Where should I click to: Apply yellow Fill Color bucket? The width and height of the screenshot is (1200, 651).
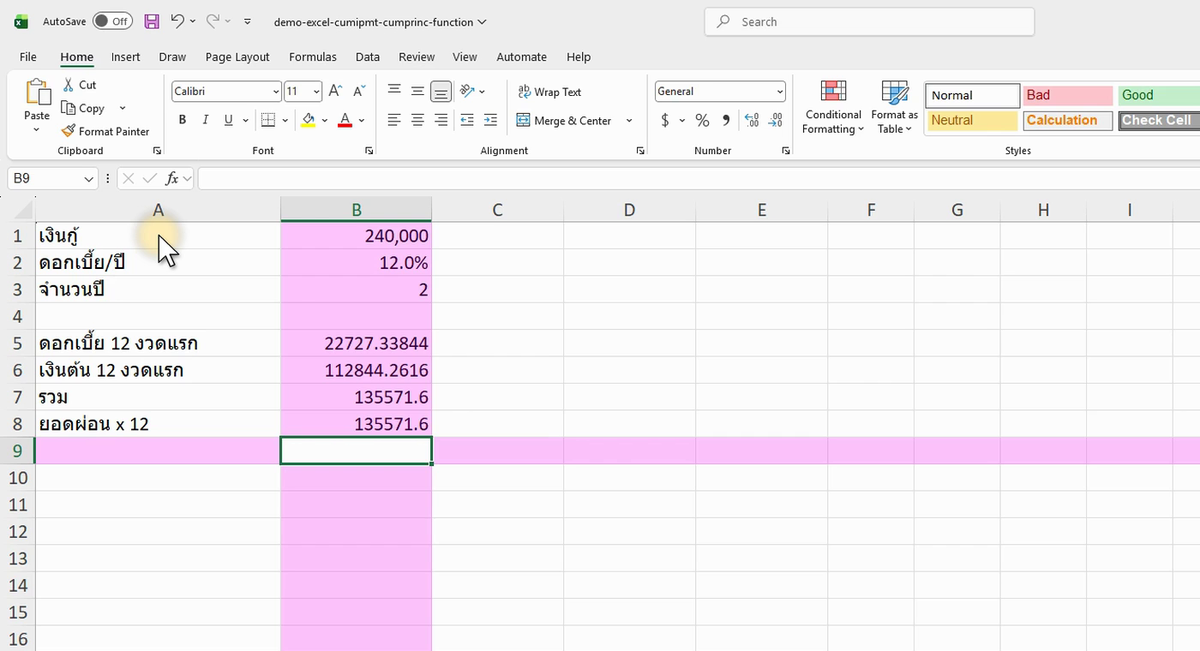(x=308, y=120)
